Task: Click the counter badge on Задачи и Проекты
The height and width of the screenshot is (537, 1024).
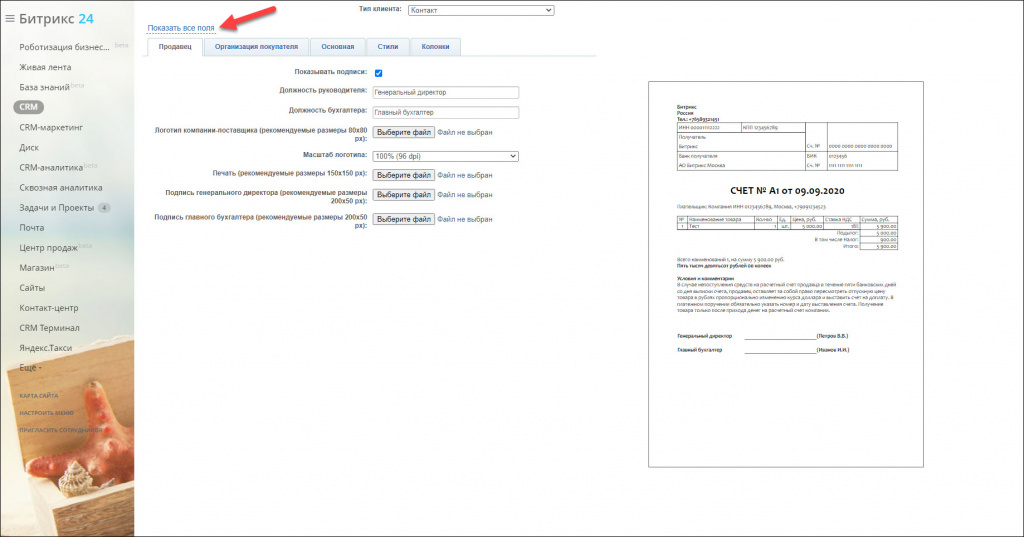Action: 104,208
